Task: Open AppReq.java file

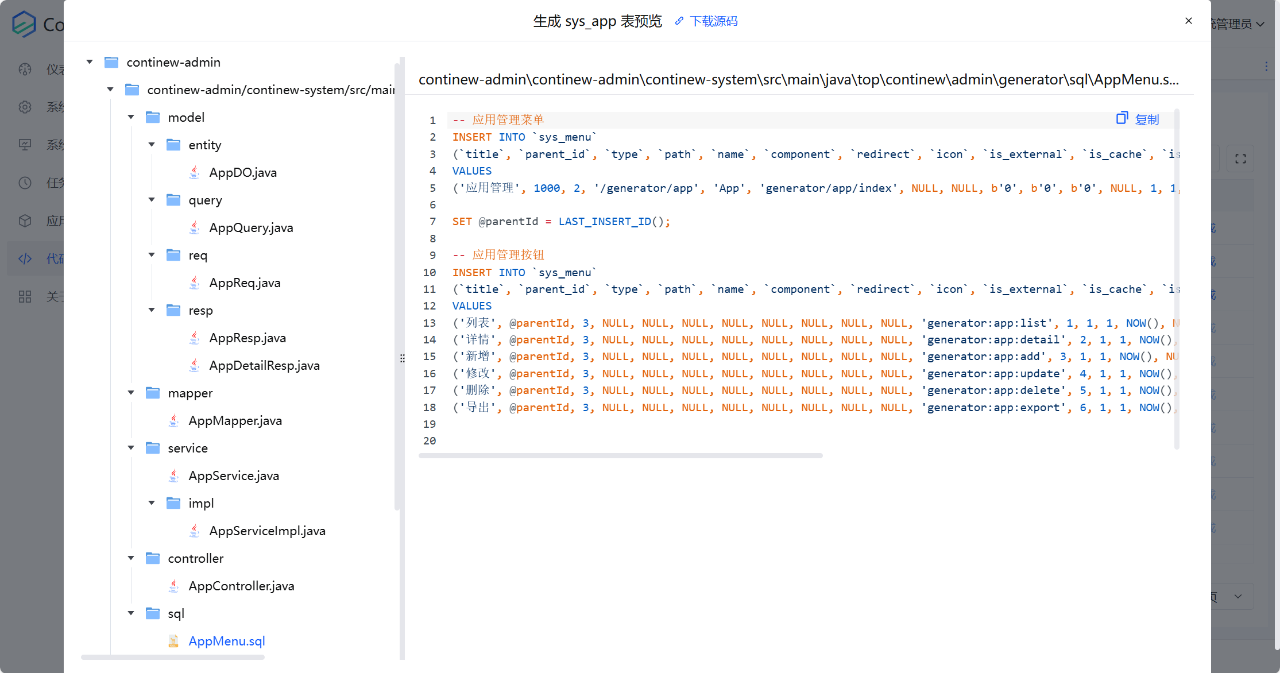Action: click(245, 283)
